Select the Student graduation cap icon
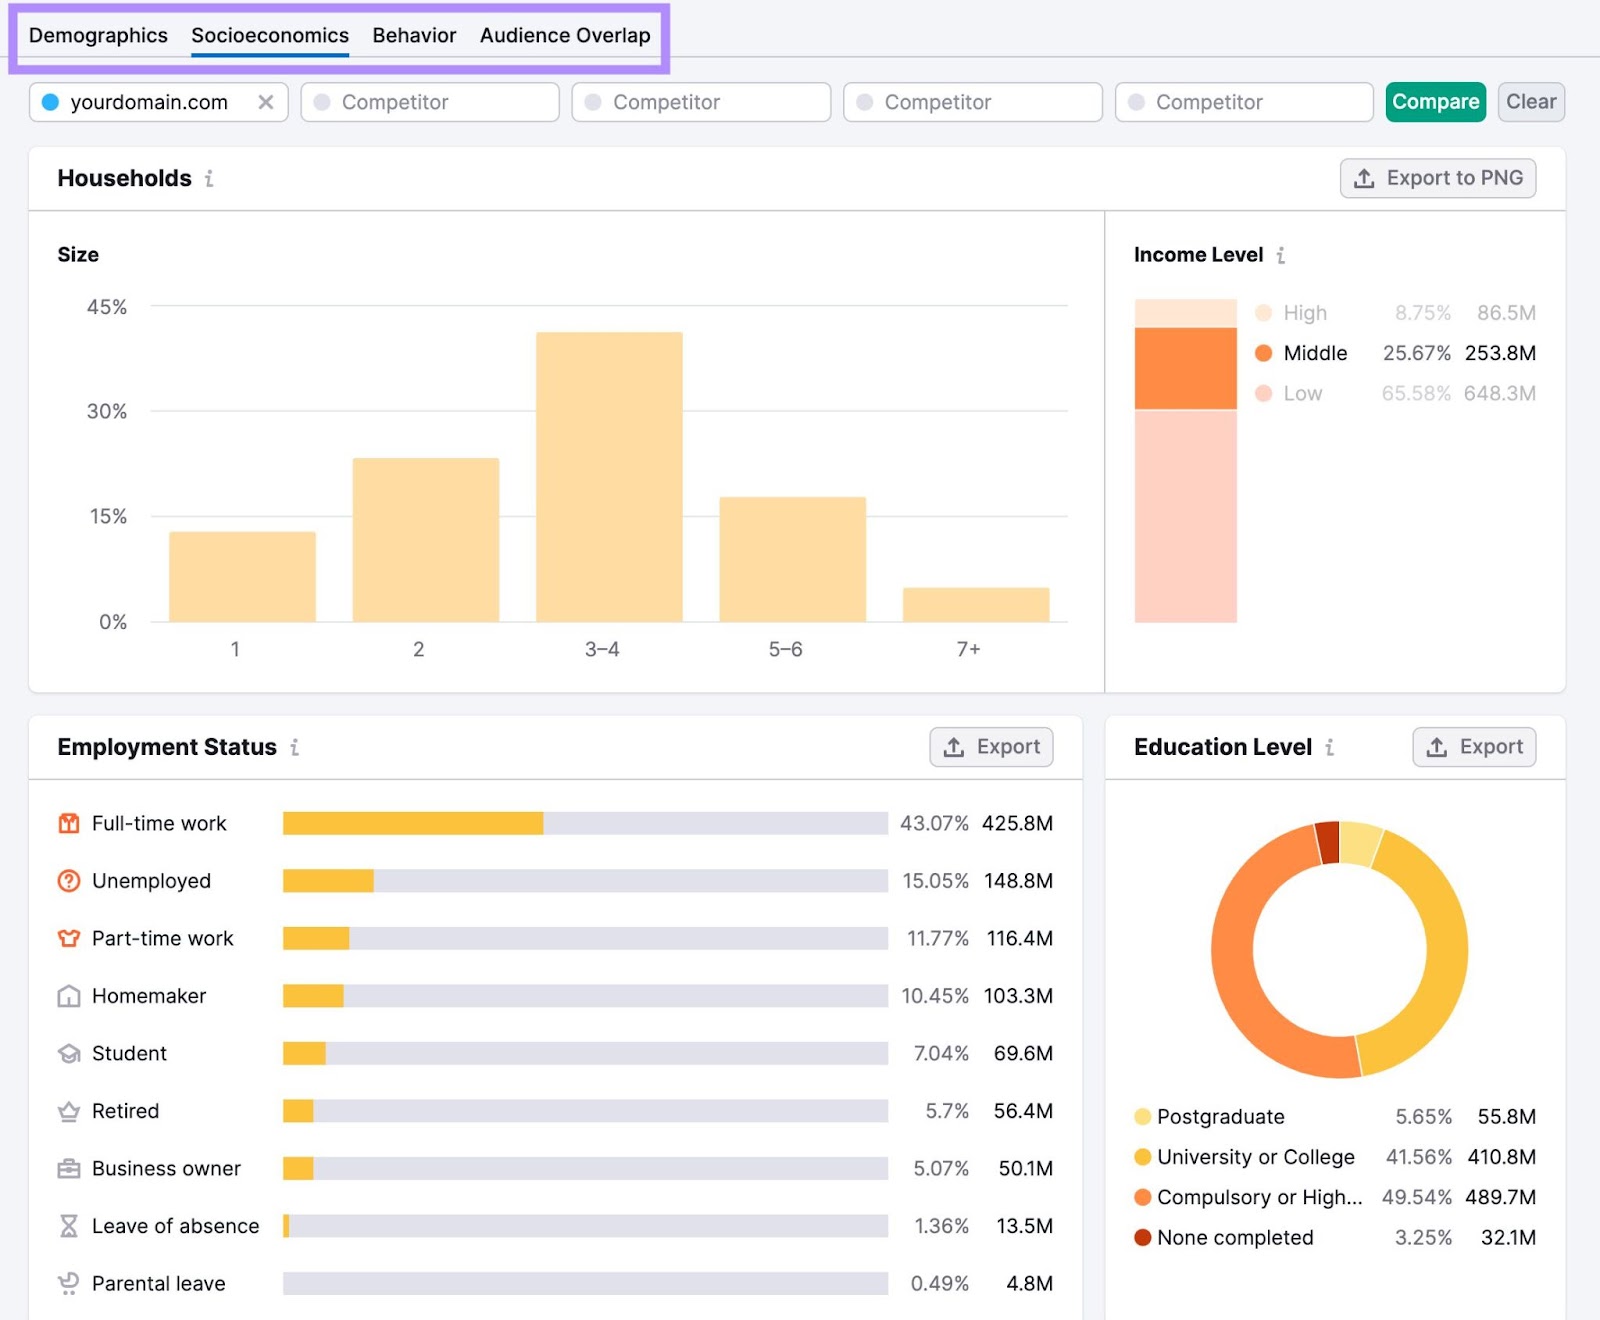1600x1320 pixels. tap(67, 1053)
